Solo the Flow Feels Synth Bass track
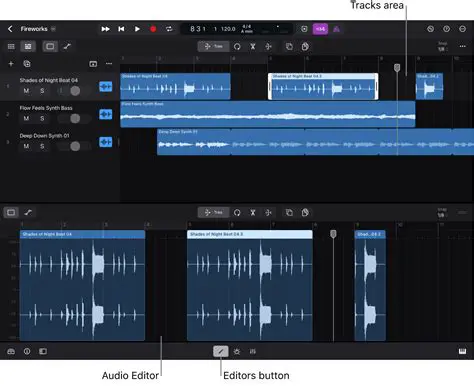474x386 pixels. pos(42,118)
